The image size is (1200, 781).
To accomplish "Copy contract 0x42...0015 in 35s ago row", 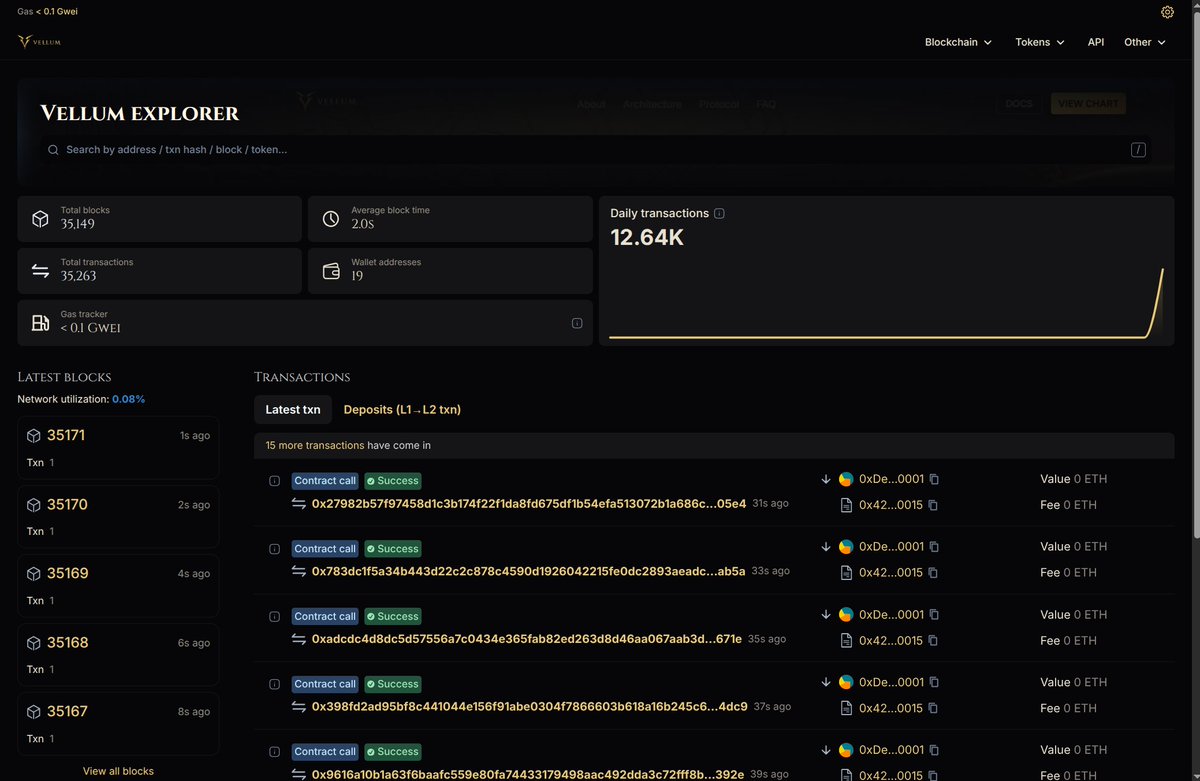I will (933, 641).
